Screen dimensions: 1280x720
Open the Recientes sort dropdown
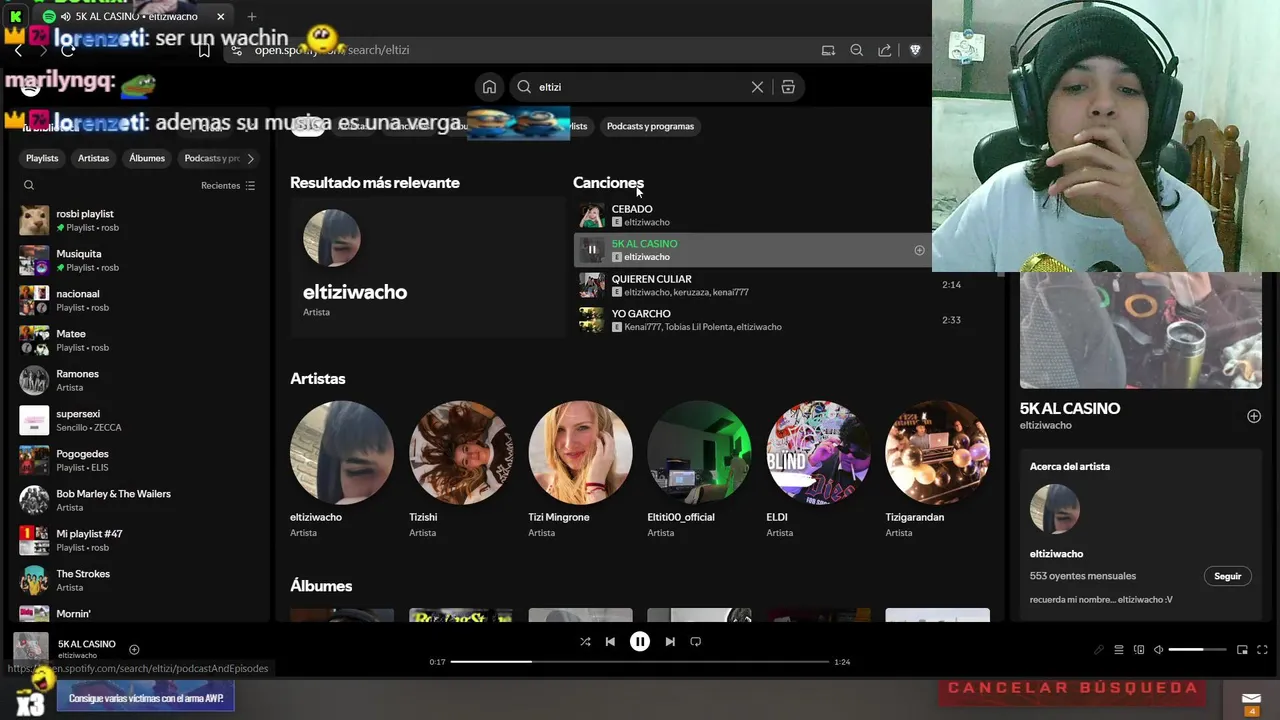(x=228, y=185)
